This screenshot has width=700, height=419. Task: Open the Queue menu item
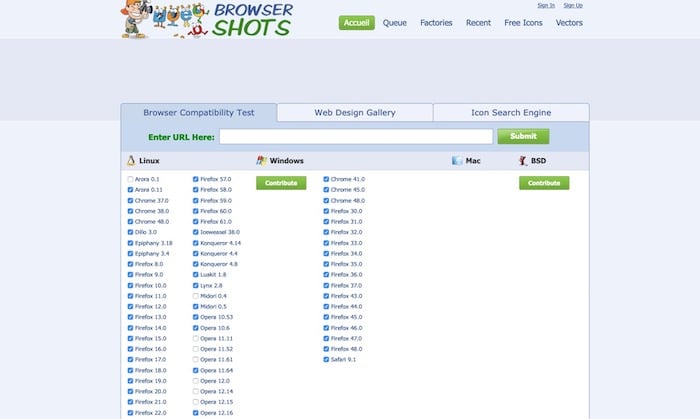(x=394, y=23)
